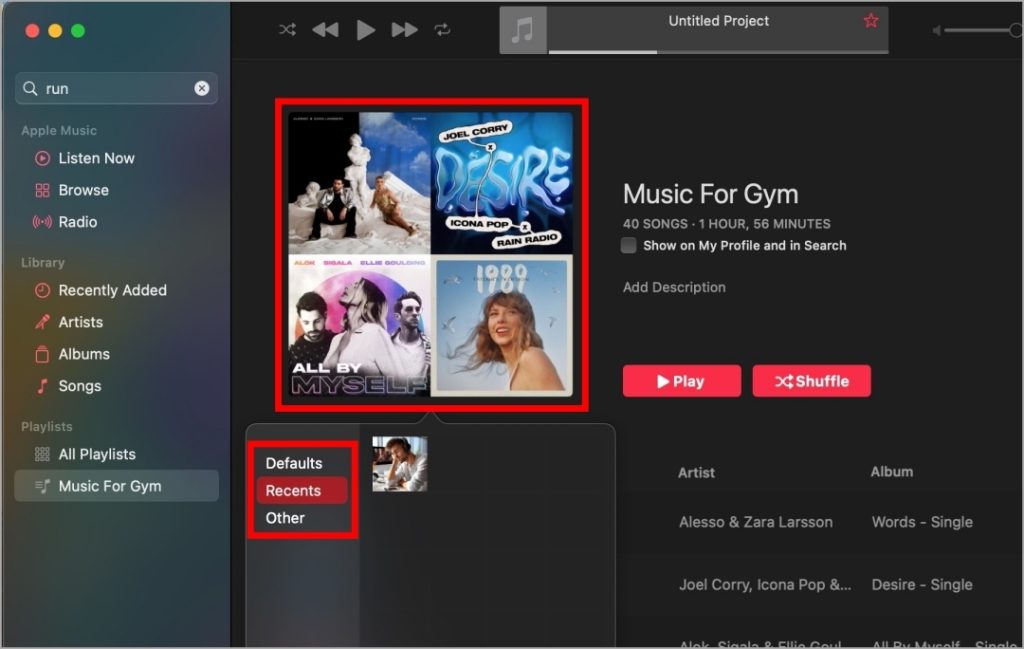Skip forward to the next track
This screenshot has height=649, width=1024.
(x=404, y=30)
